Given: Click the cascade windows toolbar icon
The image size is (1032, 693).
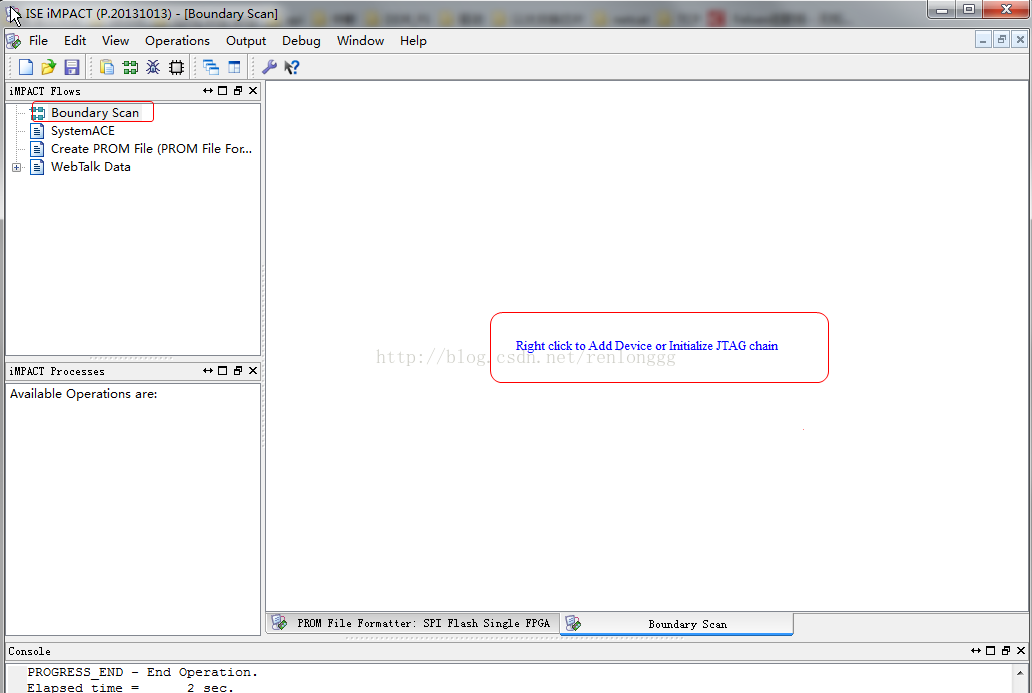Looking at the screenshot, I should tap(211, 67).
